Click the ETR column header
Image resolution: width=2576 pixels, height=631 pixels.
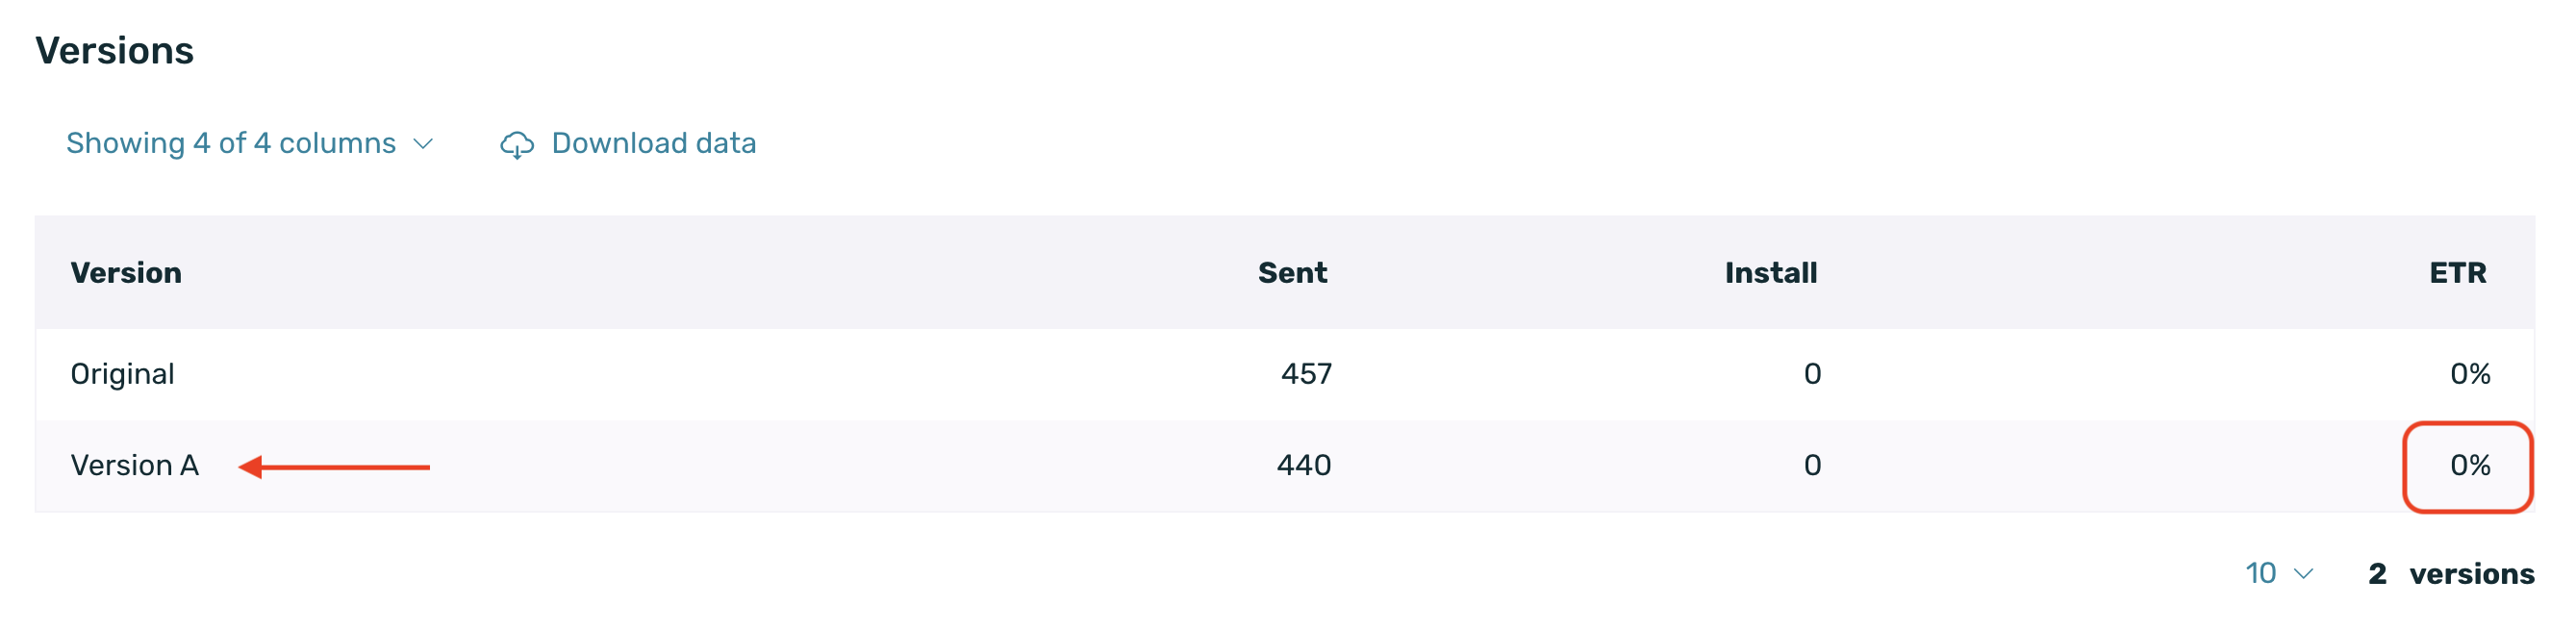(x=2457, y=273)
